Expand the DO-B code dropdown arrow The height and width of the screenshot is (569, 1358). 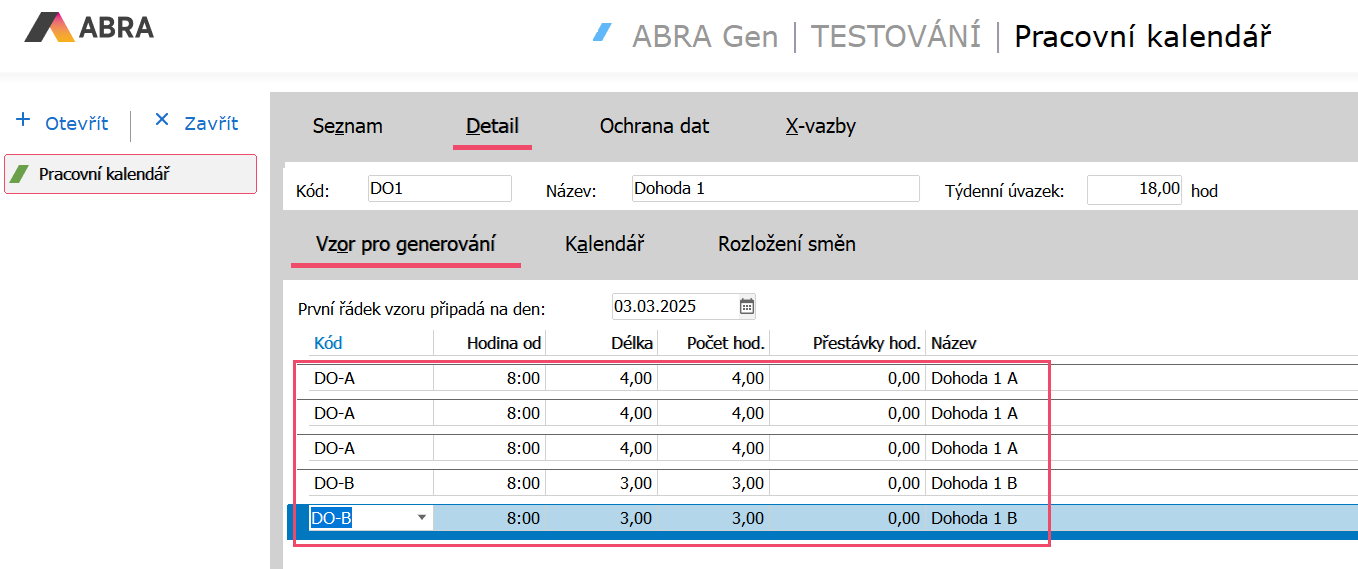pyautogui.click(x=421, y=518)
